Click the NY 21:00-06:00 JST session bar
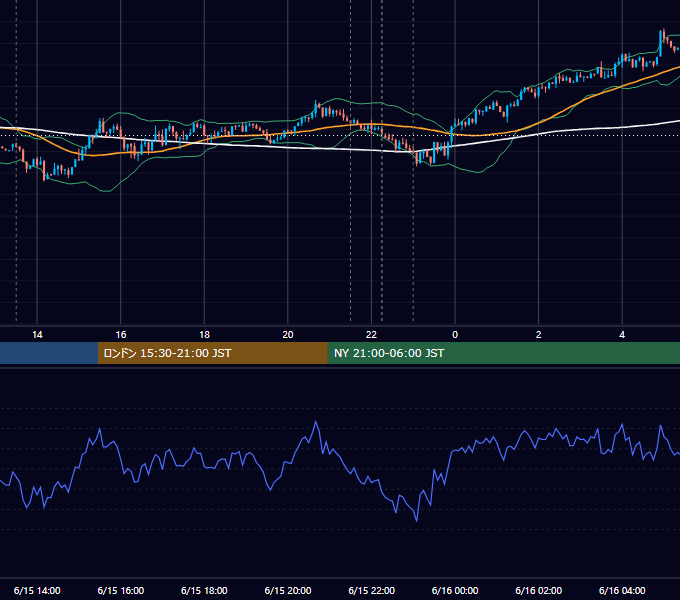 point(503,353)
